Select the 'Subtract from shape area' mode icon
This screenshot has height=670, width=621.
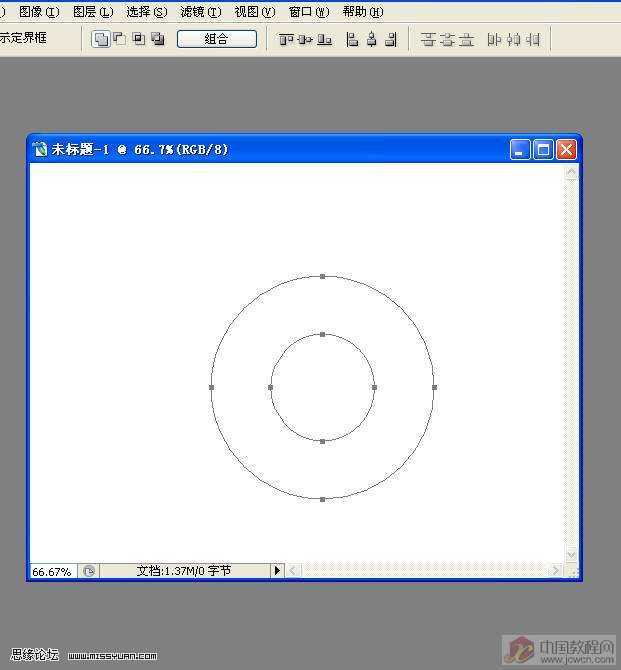click(x=119, y=39)
